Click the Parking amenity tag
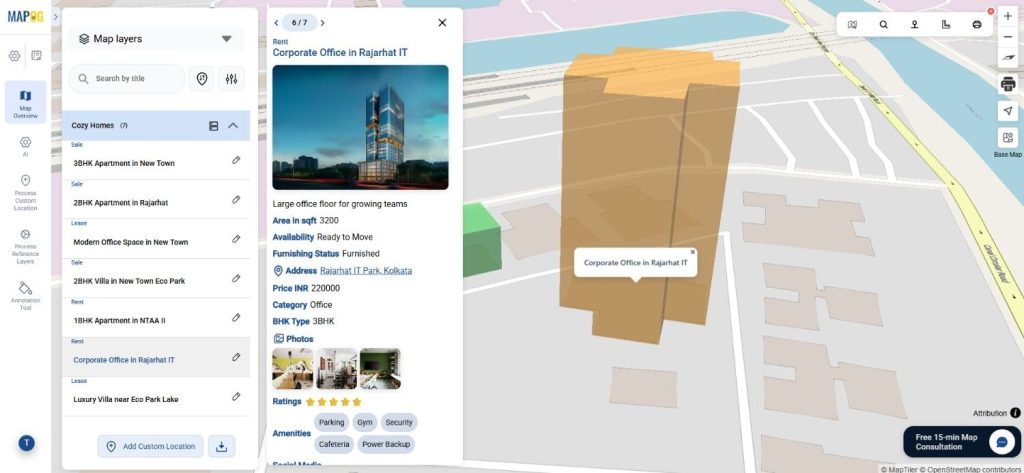Screen dimensions: 1024x473 (x=332, y=423)
